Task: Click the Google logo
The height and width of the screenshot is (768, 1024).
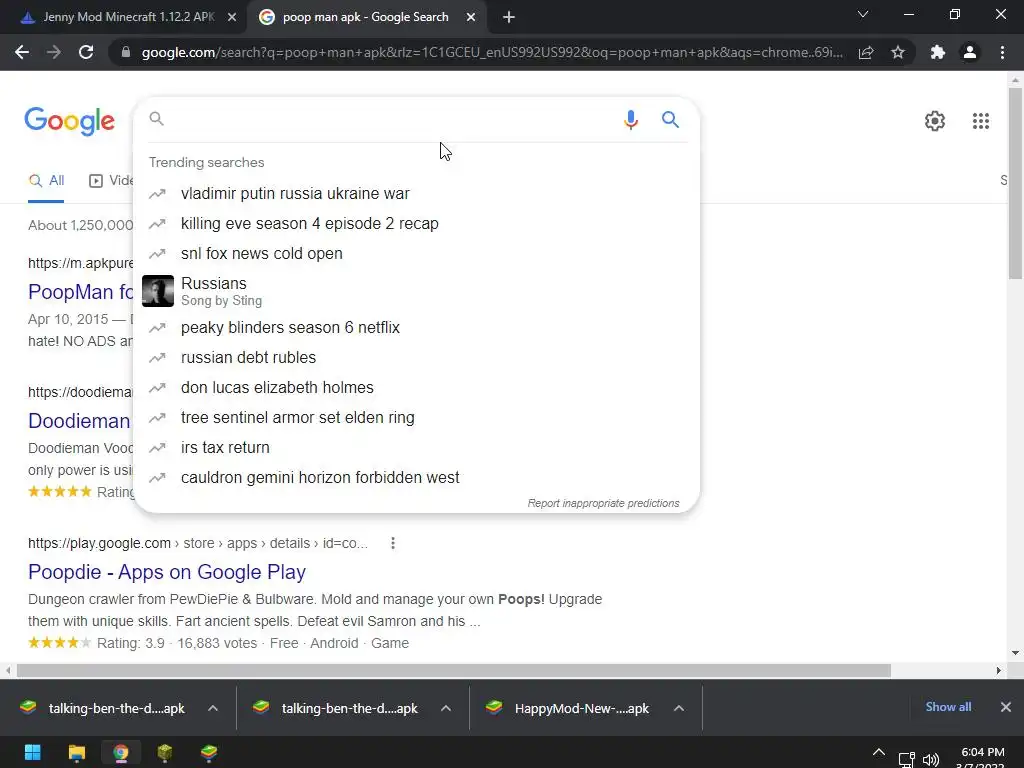Action: [69, 121]
